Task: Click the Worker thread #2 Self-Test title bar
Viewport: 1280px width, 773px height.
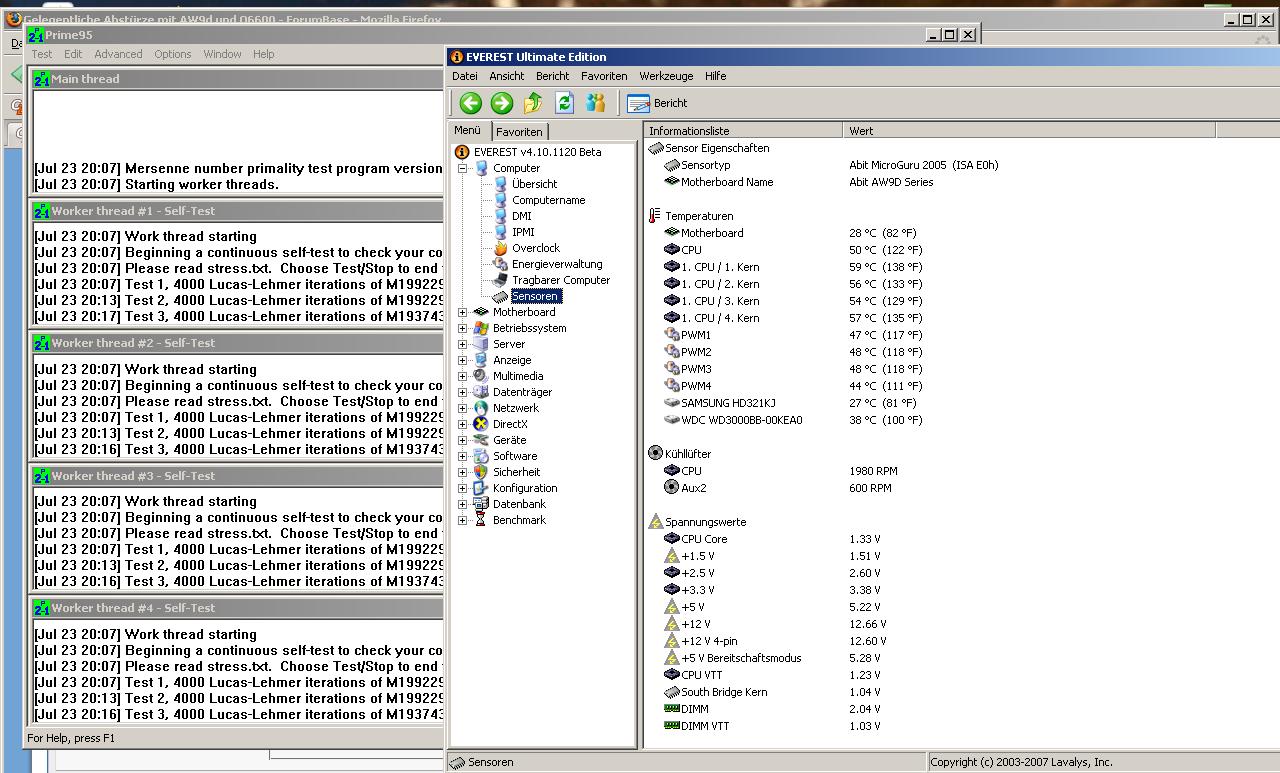Action: pos(237,343)
